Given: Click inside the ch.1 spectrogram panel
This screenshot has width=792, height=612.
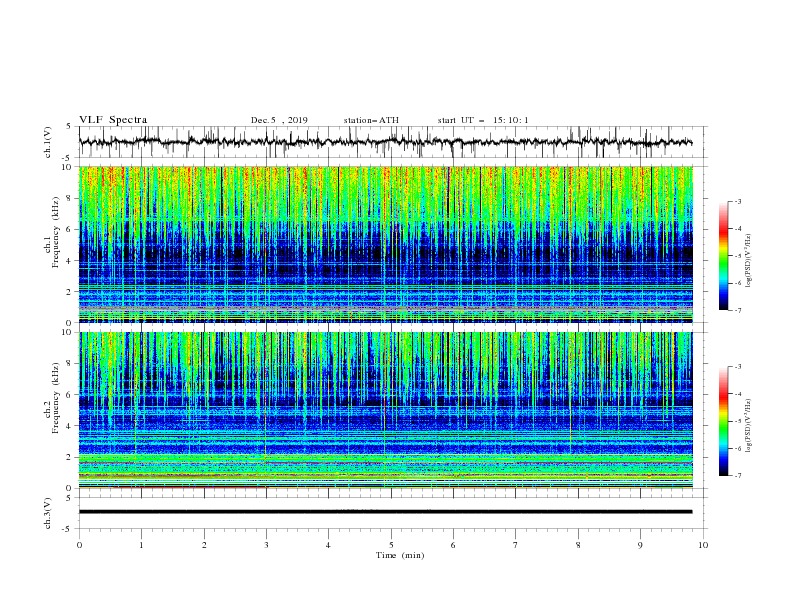Looking at the screenshot, I should coord(385,244).
